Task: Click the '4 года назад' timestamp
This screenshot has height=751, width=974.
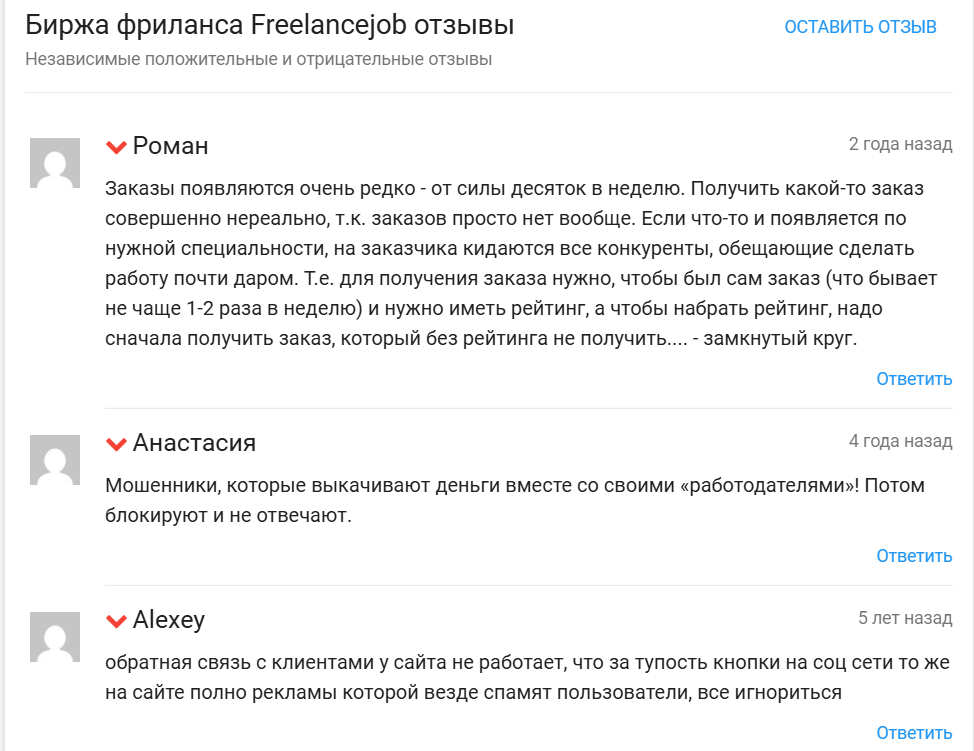Action: 900,441
